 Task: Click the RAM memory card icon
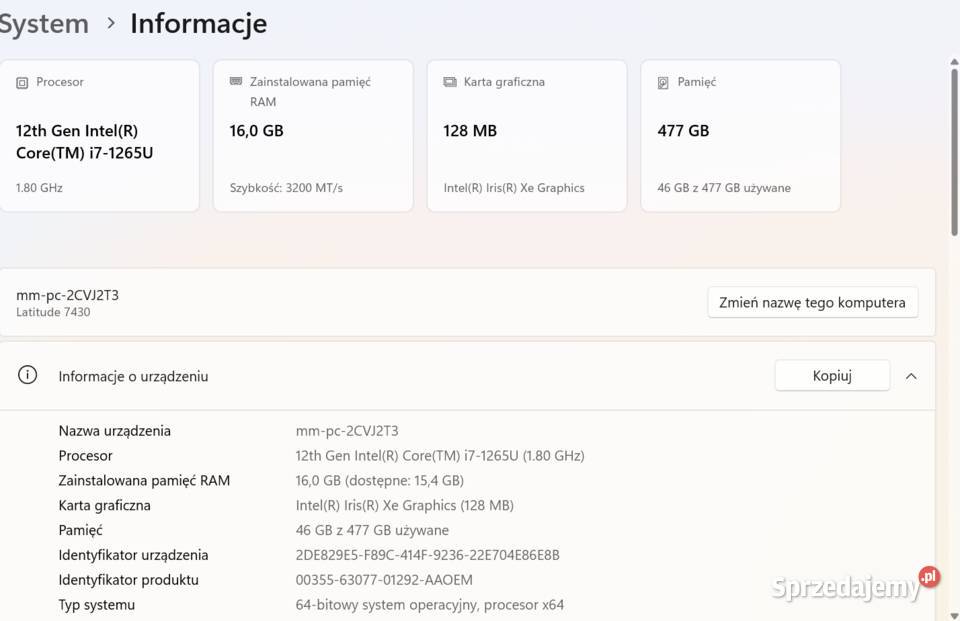[236, 81]
